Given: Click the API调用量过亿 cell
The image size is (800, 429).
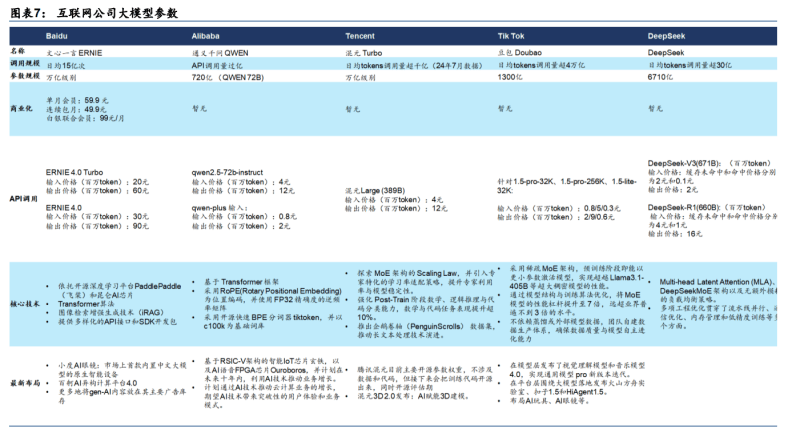Looking at the screenshot, I should [x=217, y=65].
